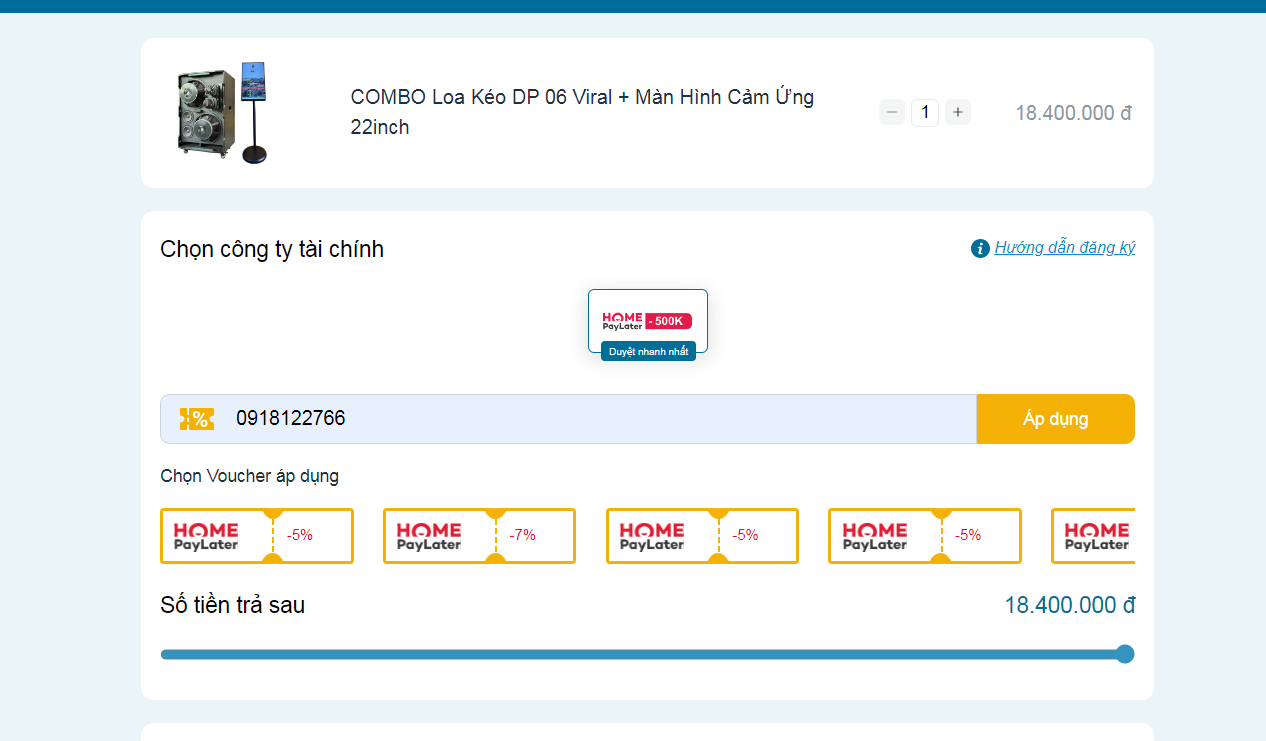This screenshot has height=741, width=1266.
Task: Click the quantity field showing 1
Action: click(x=925, y=112)
